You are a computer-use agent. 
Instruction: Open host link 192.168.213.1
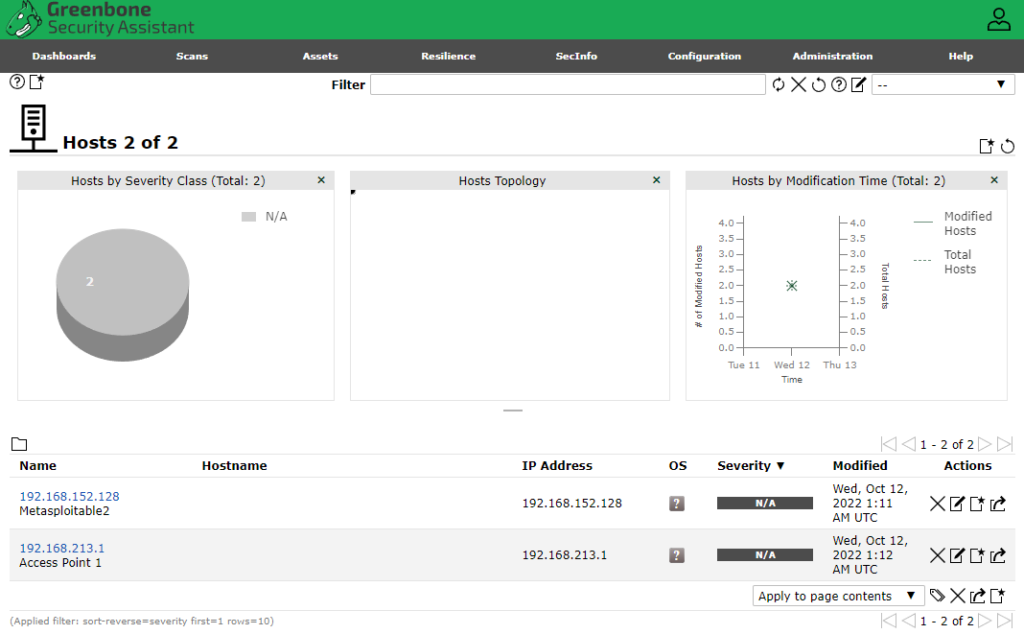tap(61, 548)
